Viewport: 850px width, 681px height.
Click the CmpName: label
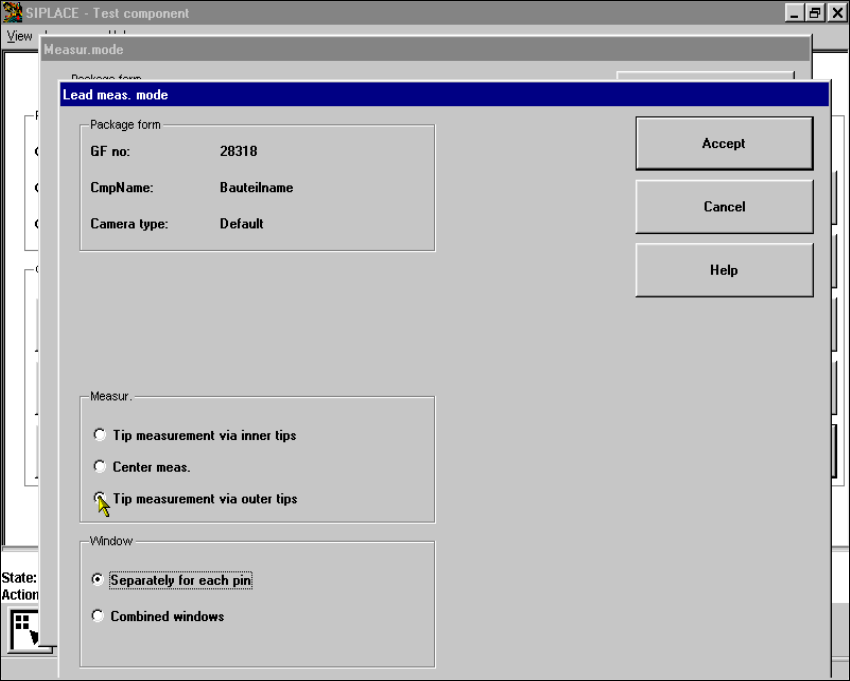tap(121, 188)
